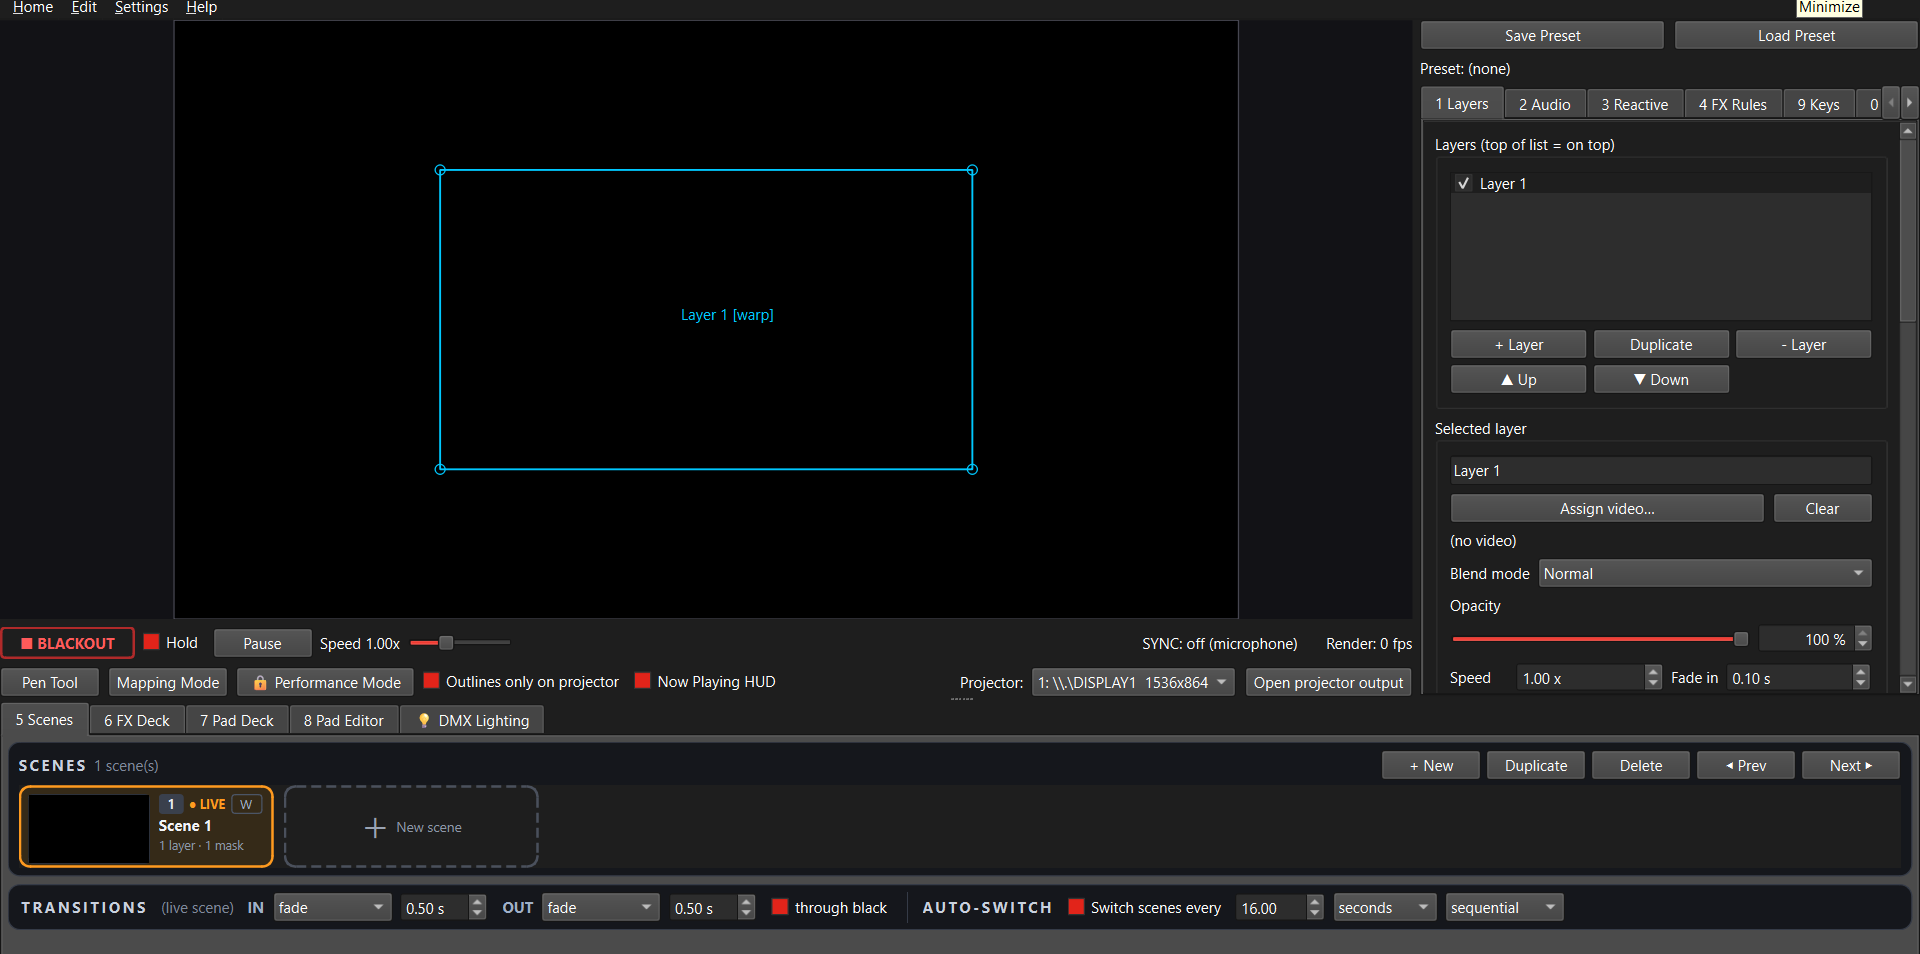Open the IN transition fade dropdown
Screen dimensions: 1920x954
pos(332,908)
